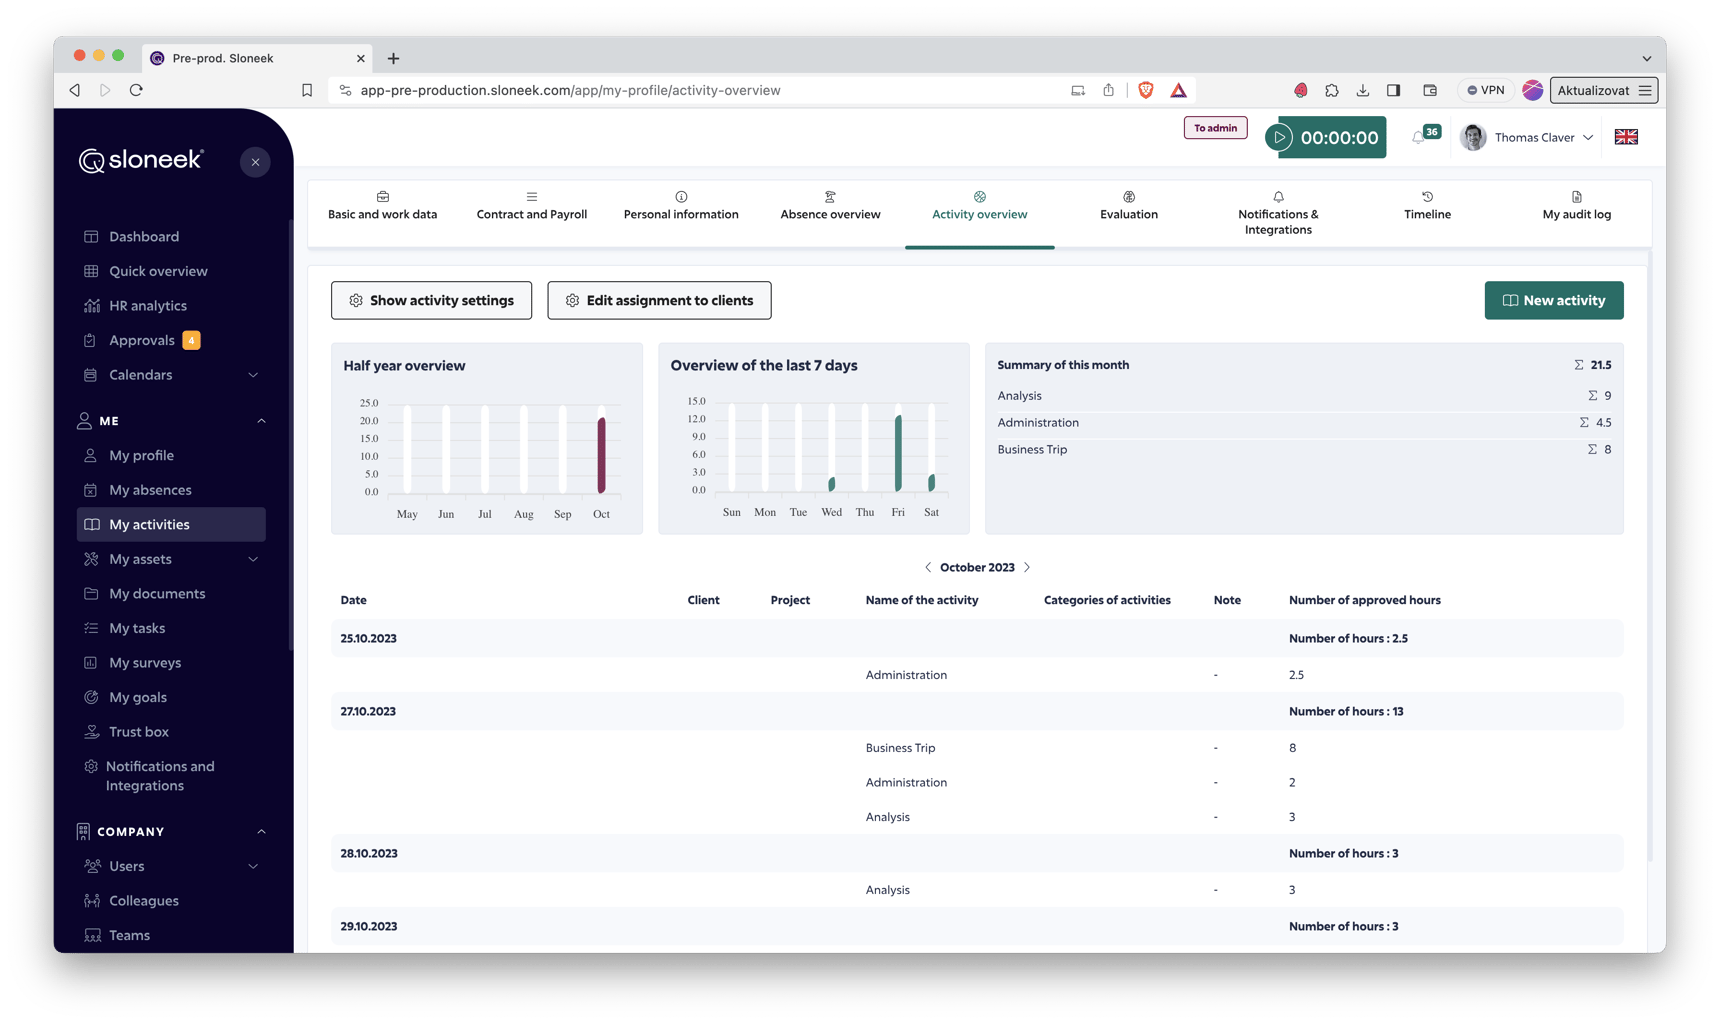Toggle the VPN button
1720x1024 pixels.
coord(1485,90)
